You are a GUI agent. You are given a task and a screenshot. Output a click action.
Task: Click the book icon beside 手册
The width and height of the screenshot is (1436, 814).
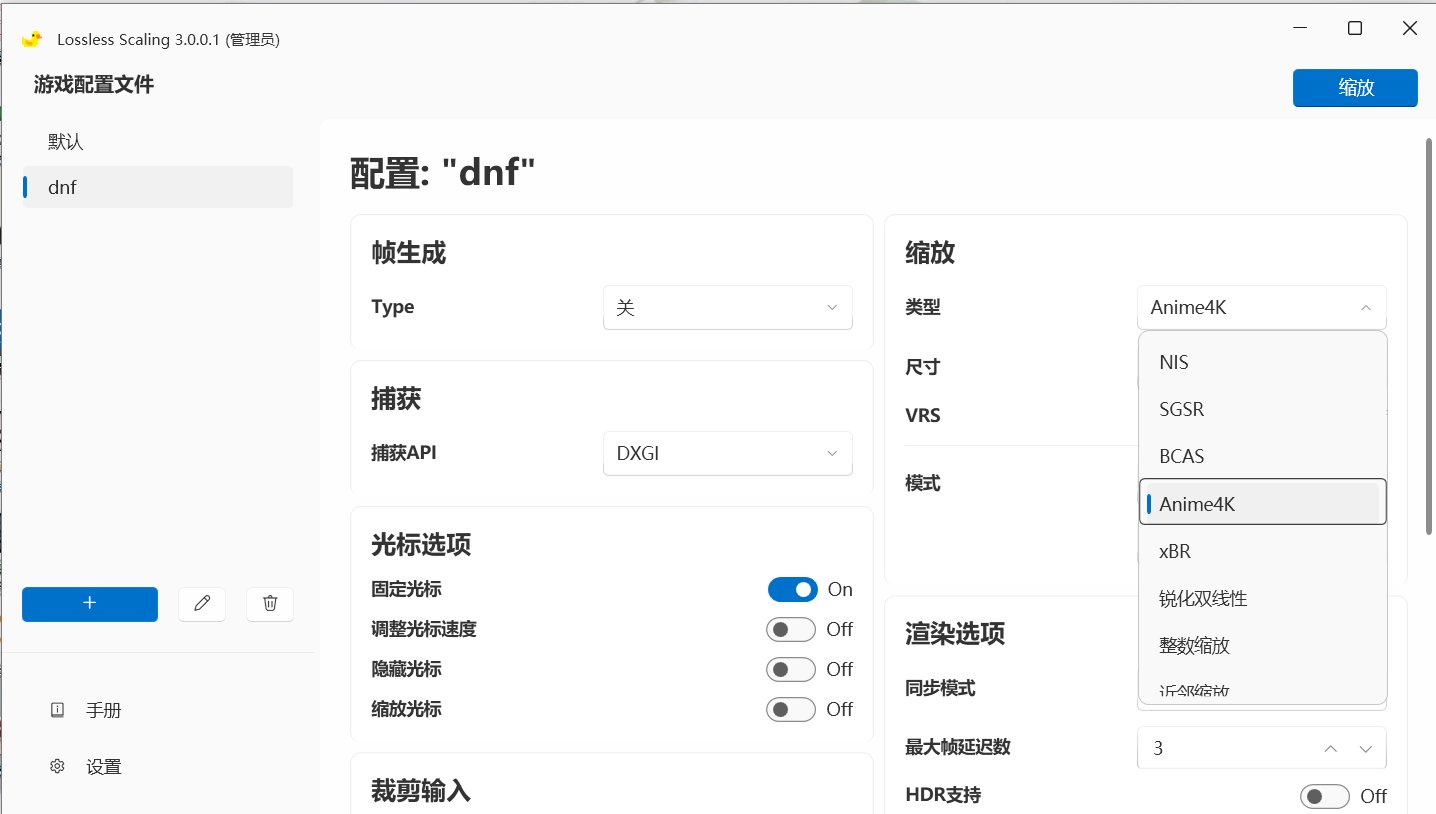(57, 710)
